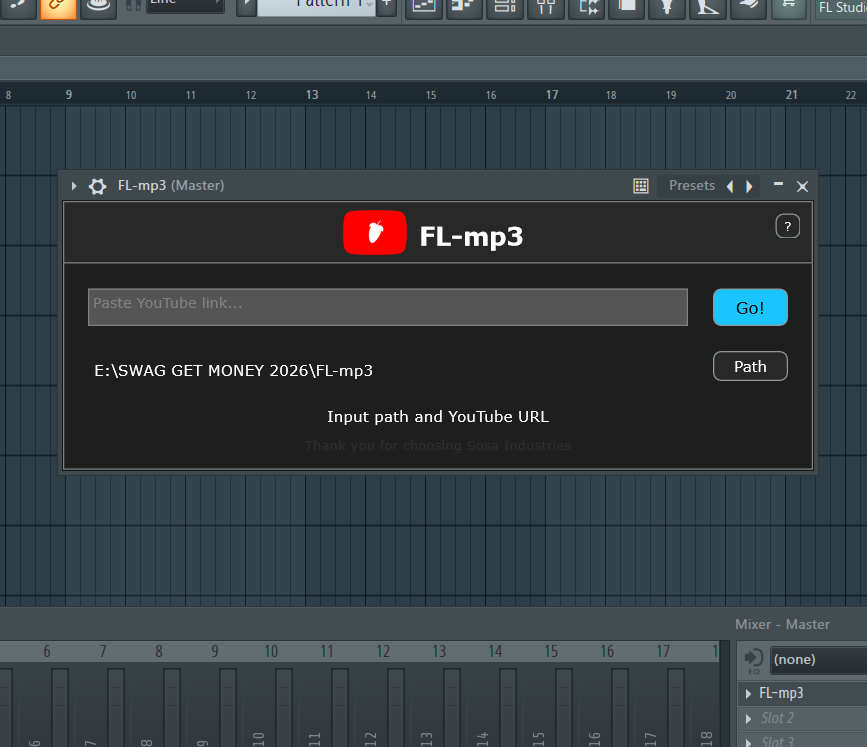Expand the Slot 2 arrow in mixer
Screen dimensions: 867x747
tap(748, 718)
